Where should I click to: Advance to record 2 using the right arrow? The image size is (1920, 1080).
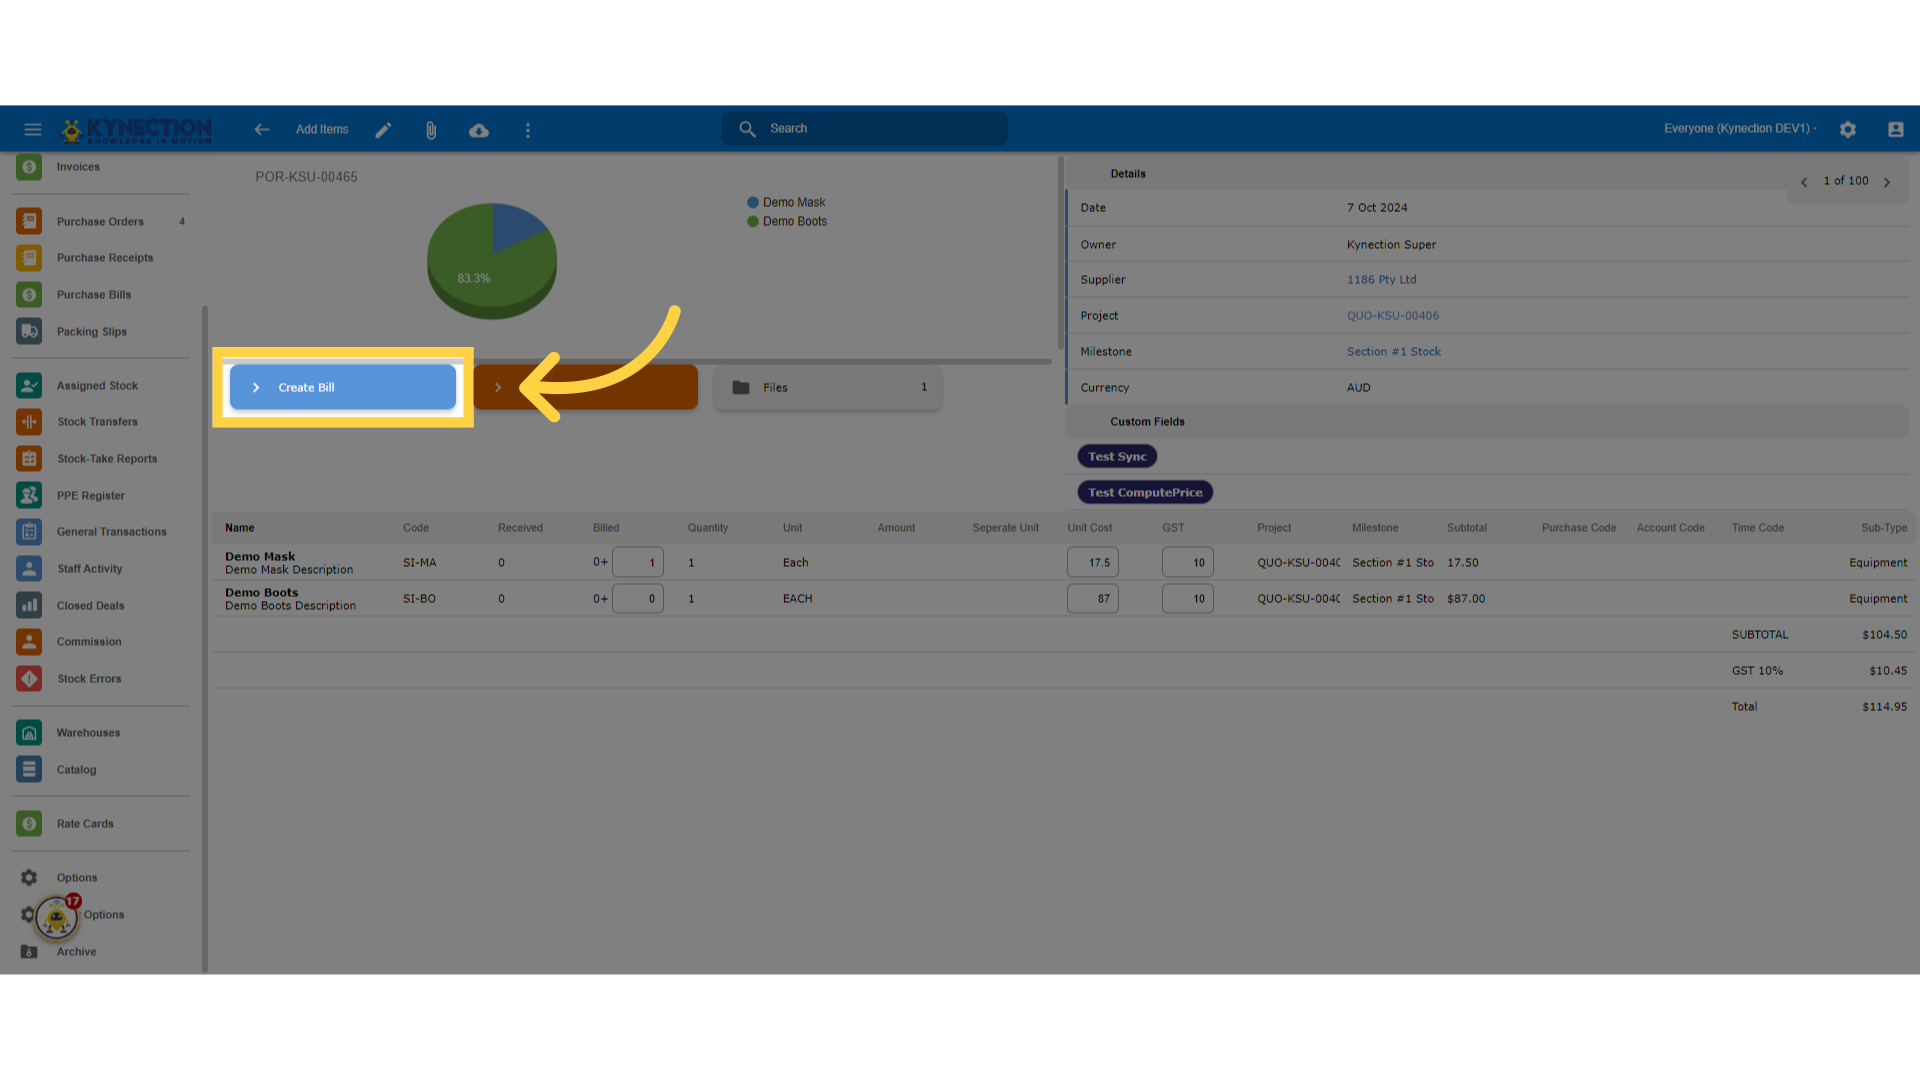[x=1888, y=181]
